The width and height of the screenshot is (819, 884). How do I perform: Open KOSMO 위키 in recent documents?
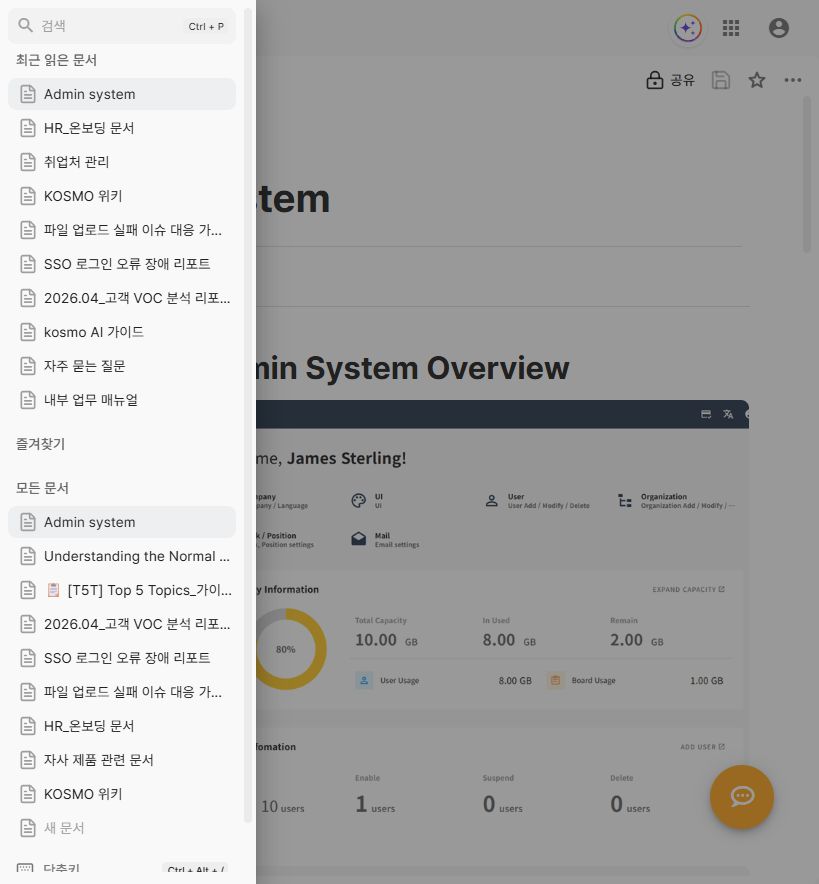[x=122, y=196]
